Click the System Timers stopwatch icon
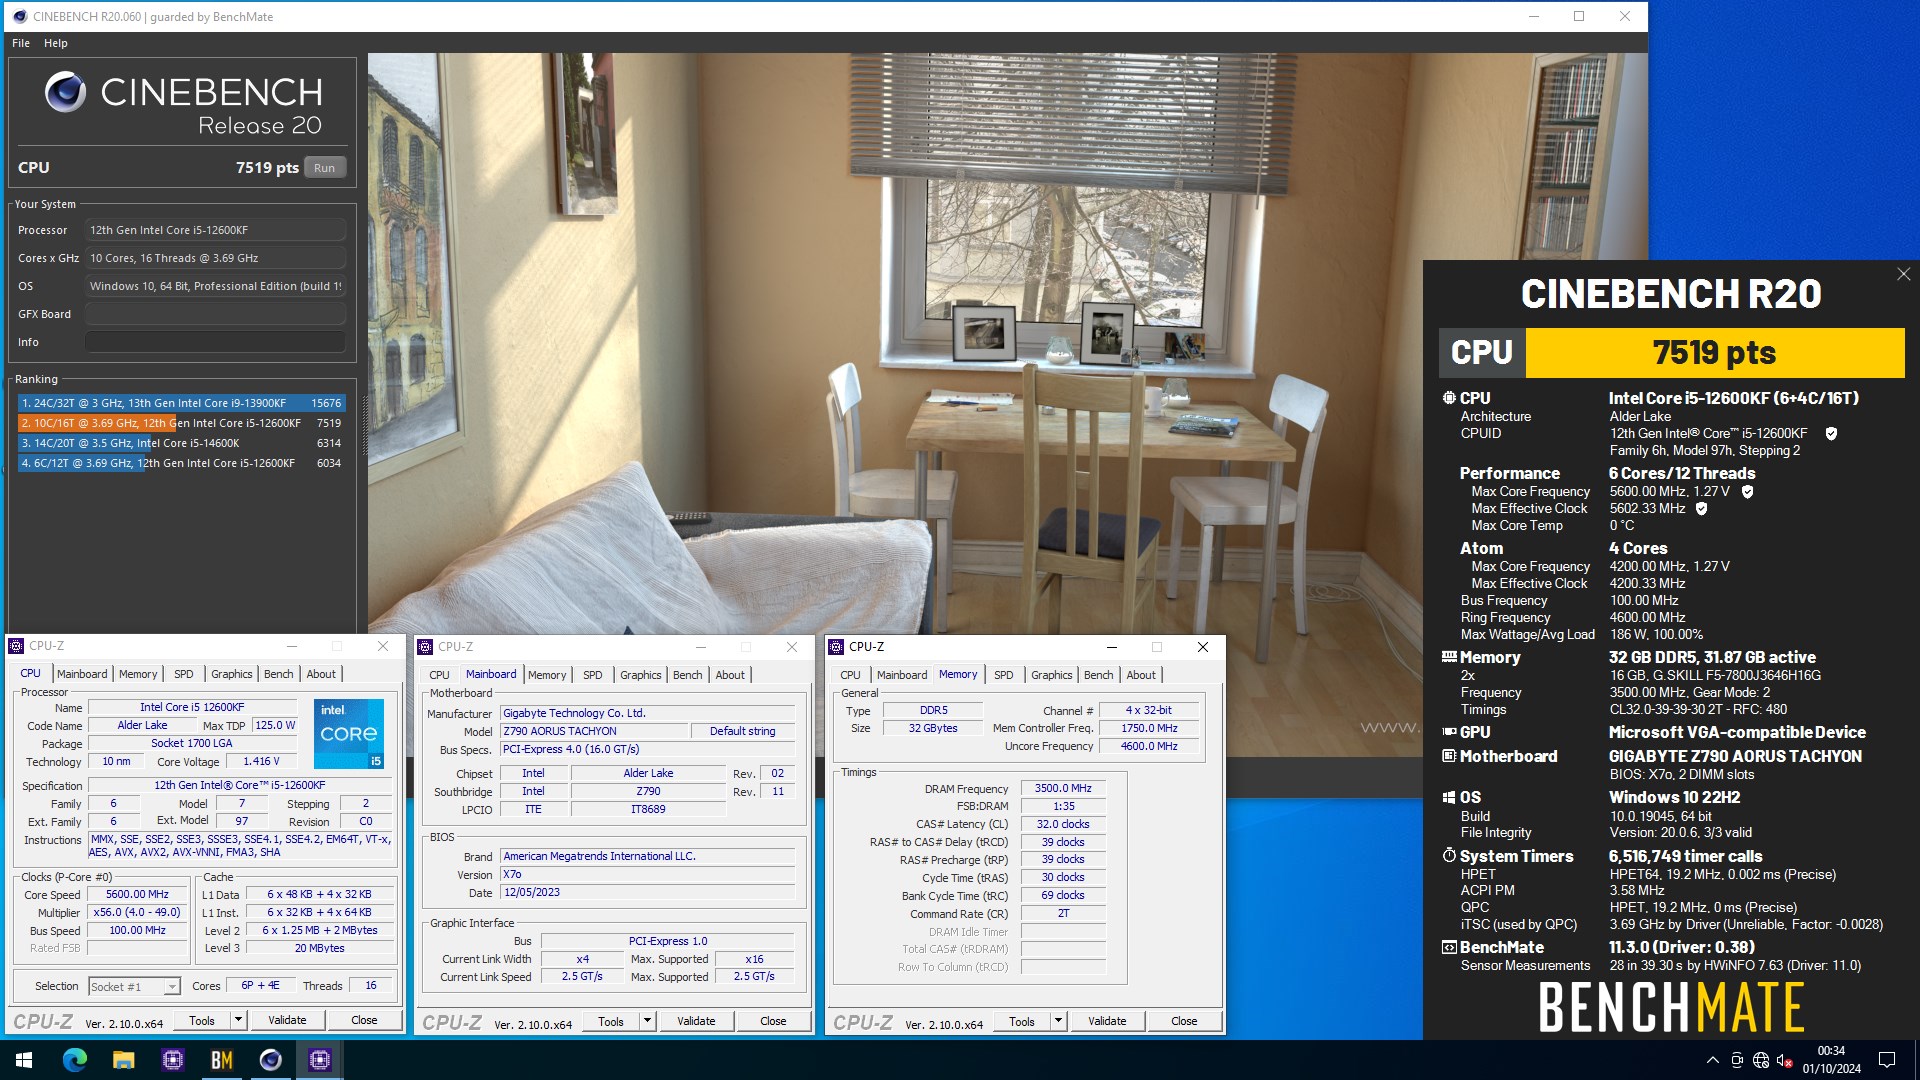This screenshot has height=1080, width=1920. coord(1448,856)
